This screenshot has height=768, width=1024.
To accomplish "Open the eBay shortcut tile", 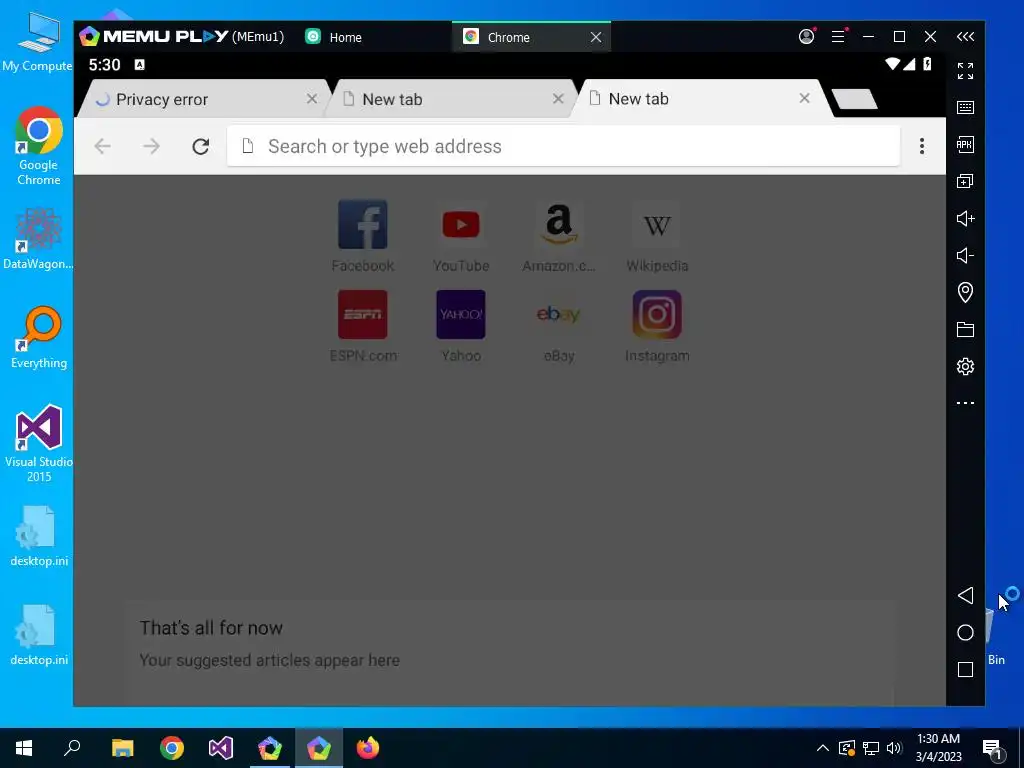I will pyautogui.click(x=559, y=327).
